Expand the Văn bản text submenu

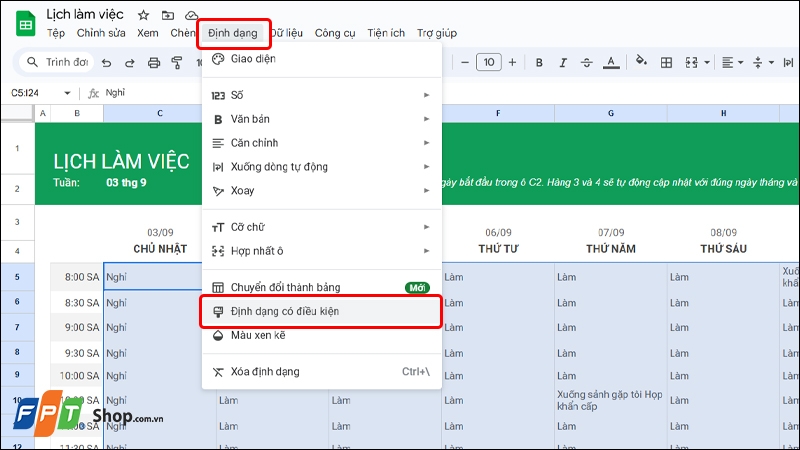(321, 119)
